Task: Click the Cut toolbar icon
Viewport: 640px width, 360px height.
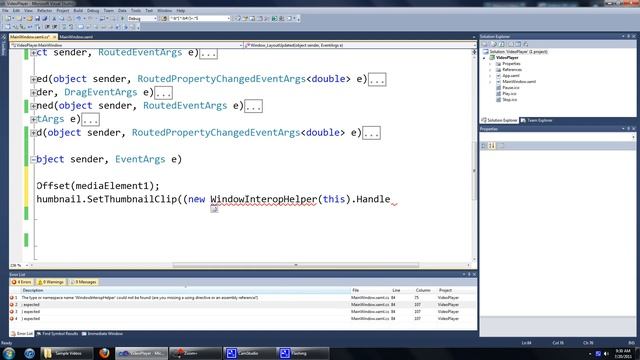Action: [54, 18]
